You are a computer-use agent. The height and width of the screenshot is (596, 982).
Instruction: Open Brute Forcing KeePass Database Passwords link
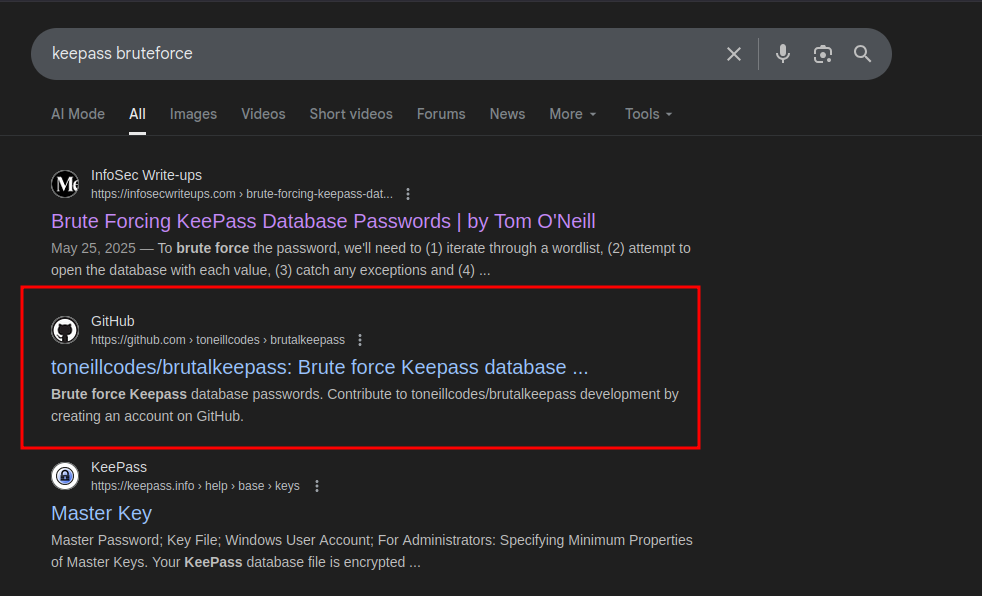(323, 221)
